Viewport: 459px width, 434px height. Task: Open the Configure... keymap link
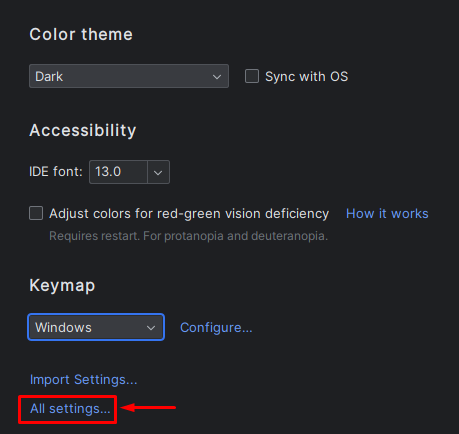point(216,328)
